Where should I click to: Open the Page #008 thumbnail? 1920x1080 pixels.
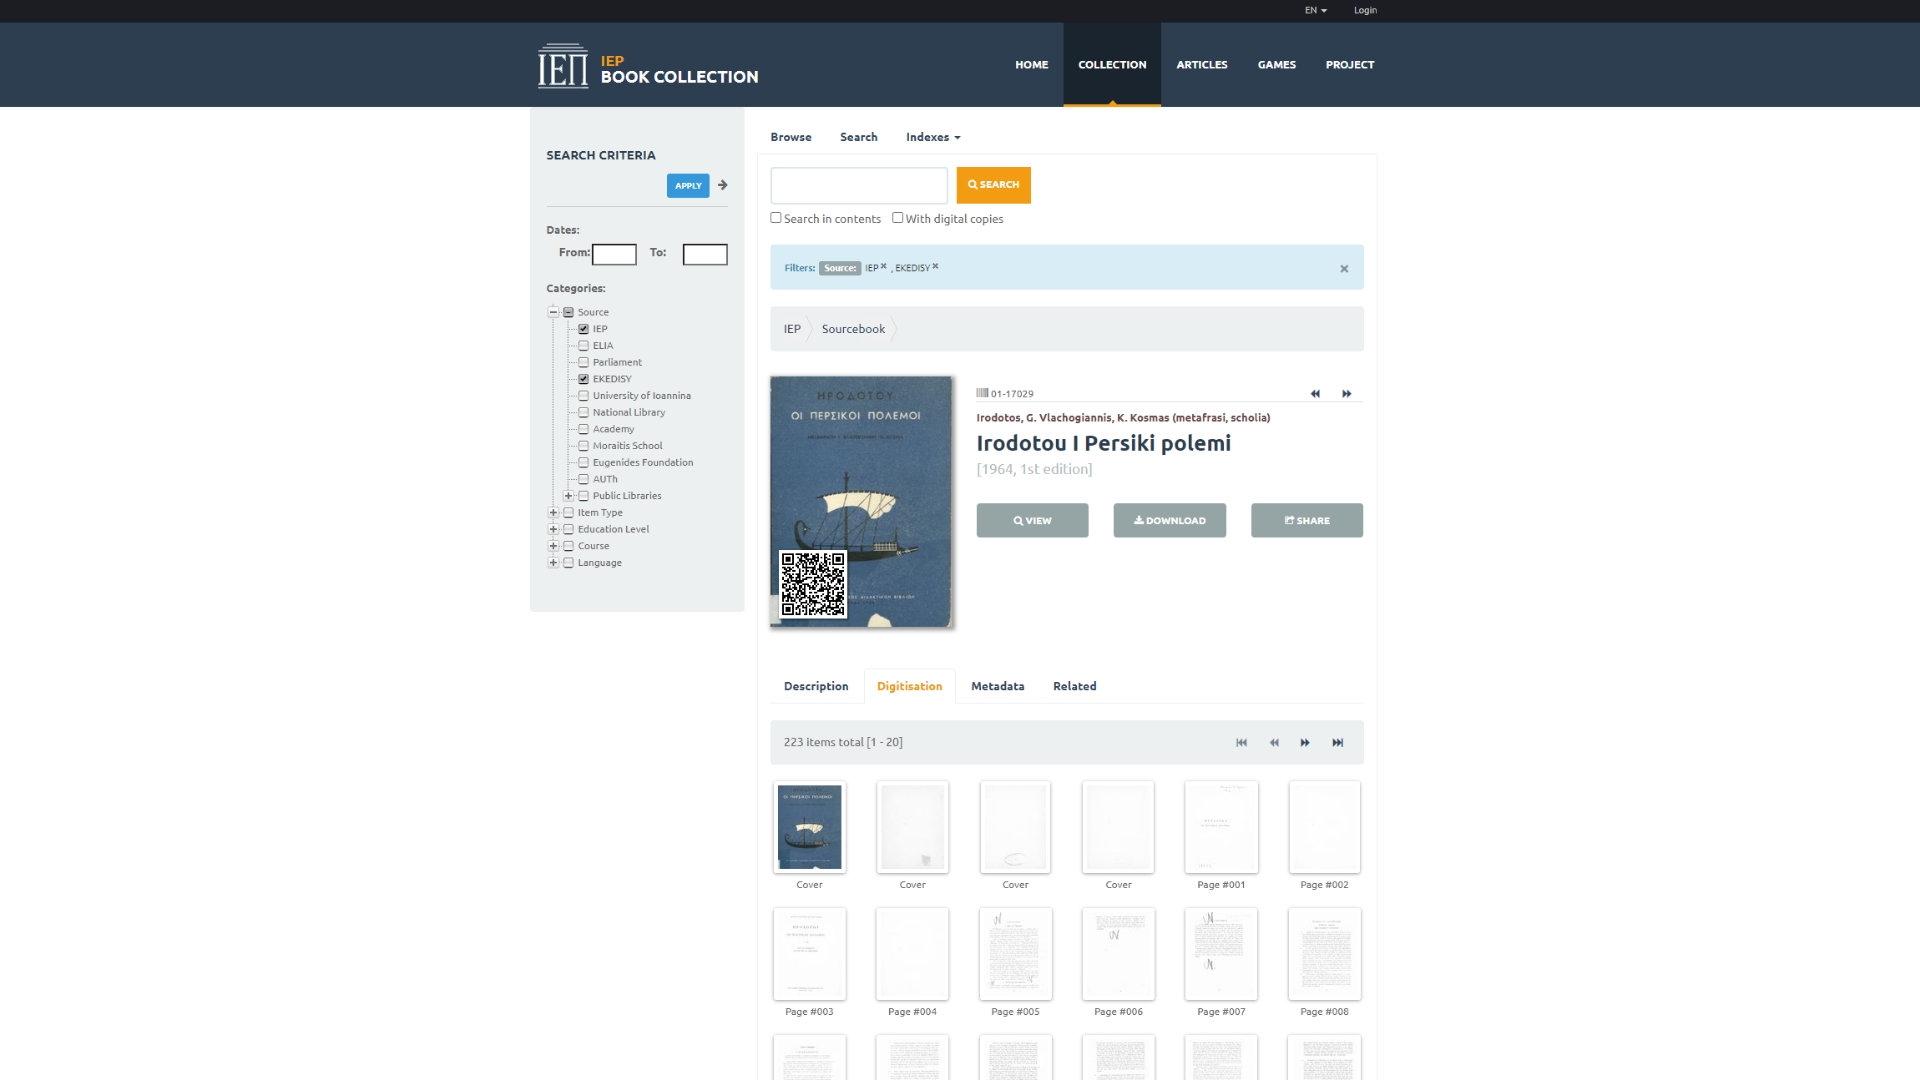1324,954
